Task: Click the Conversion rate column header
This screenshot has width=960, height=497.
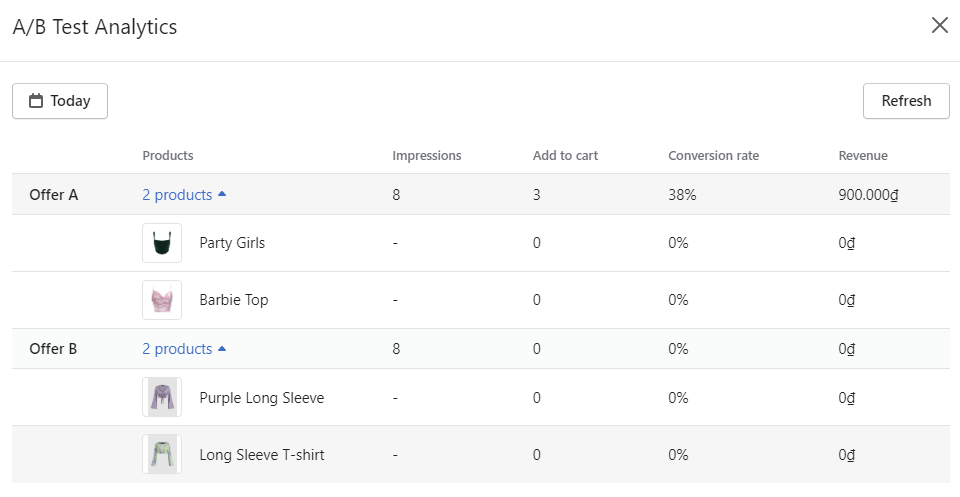Action: point(713,155)
